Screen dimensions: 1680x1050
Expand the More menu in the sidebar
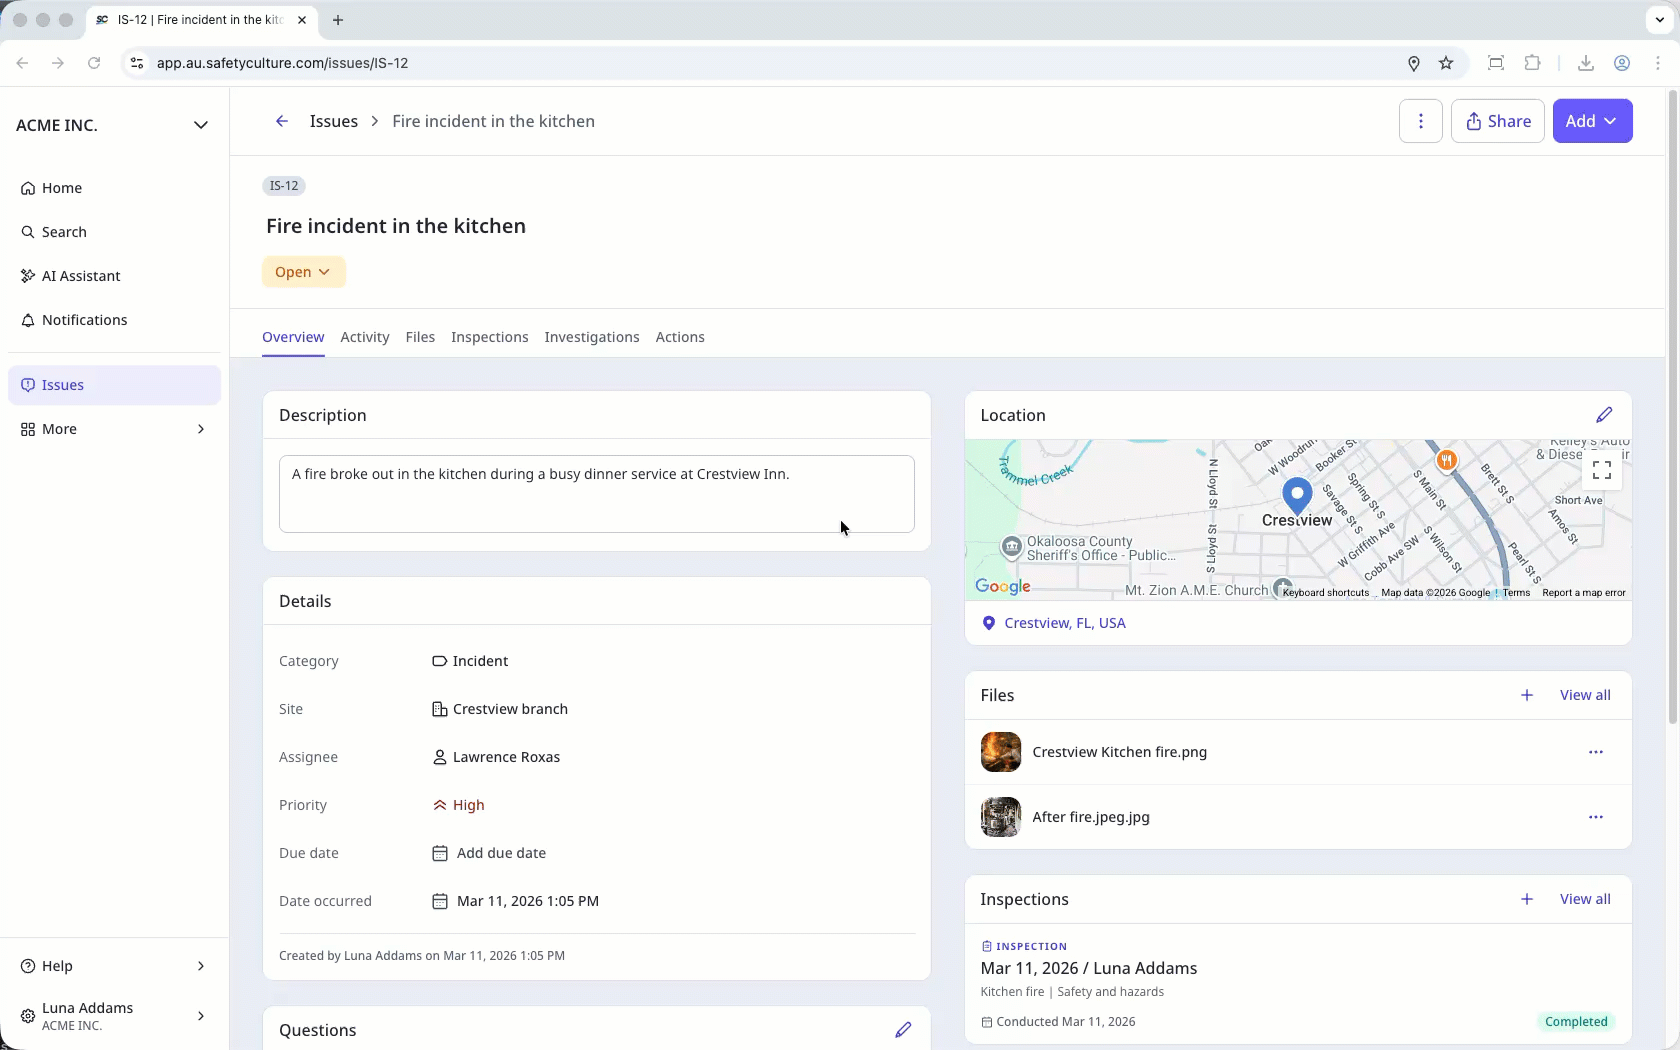[114, 429]
